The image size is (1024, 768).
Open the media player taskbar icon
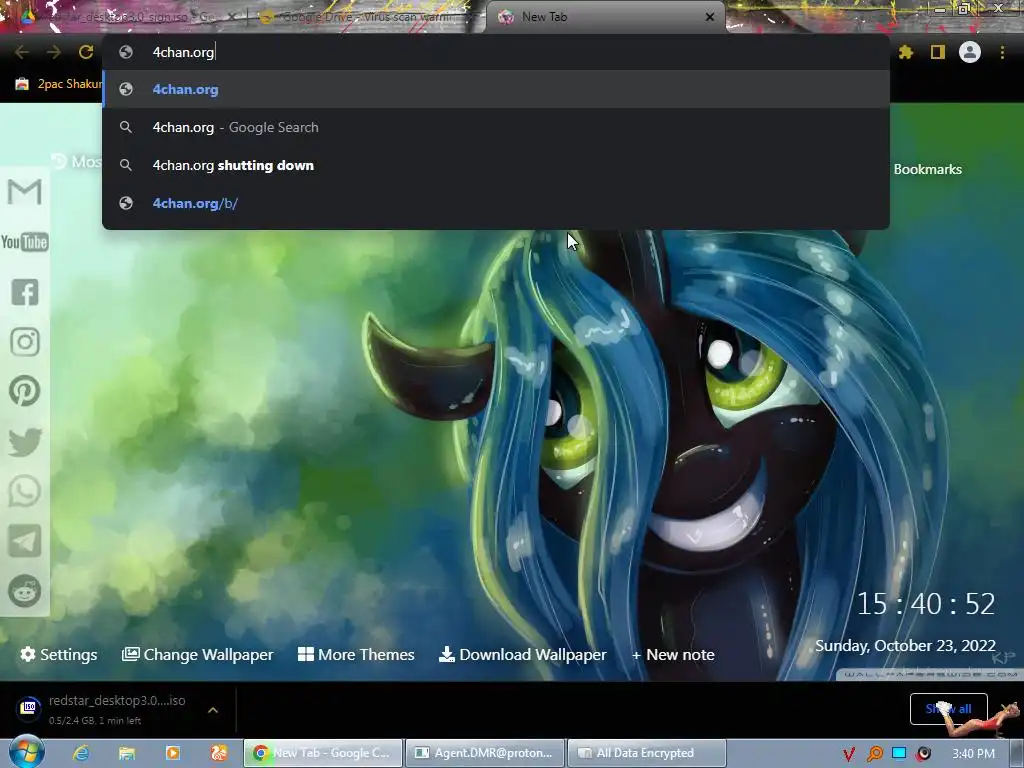(173, 753)
